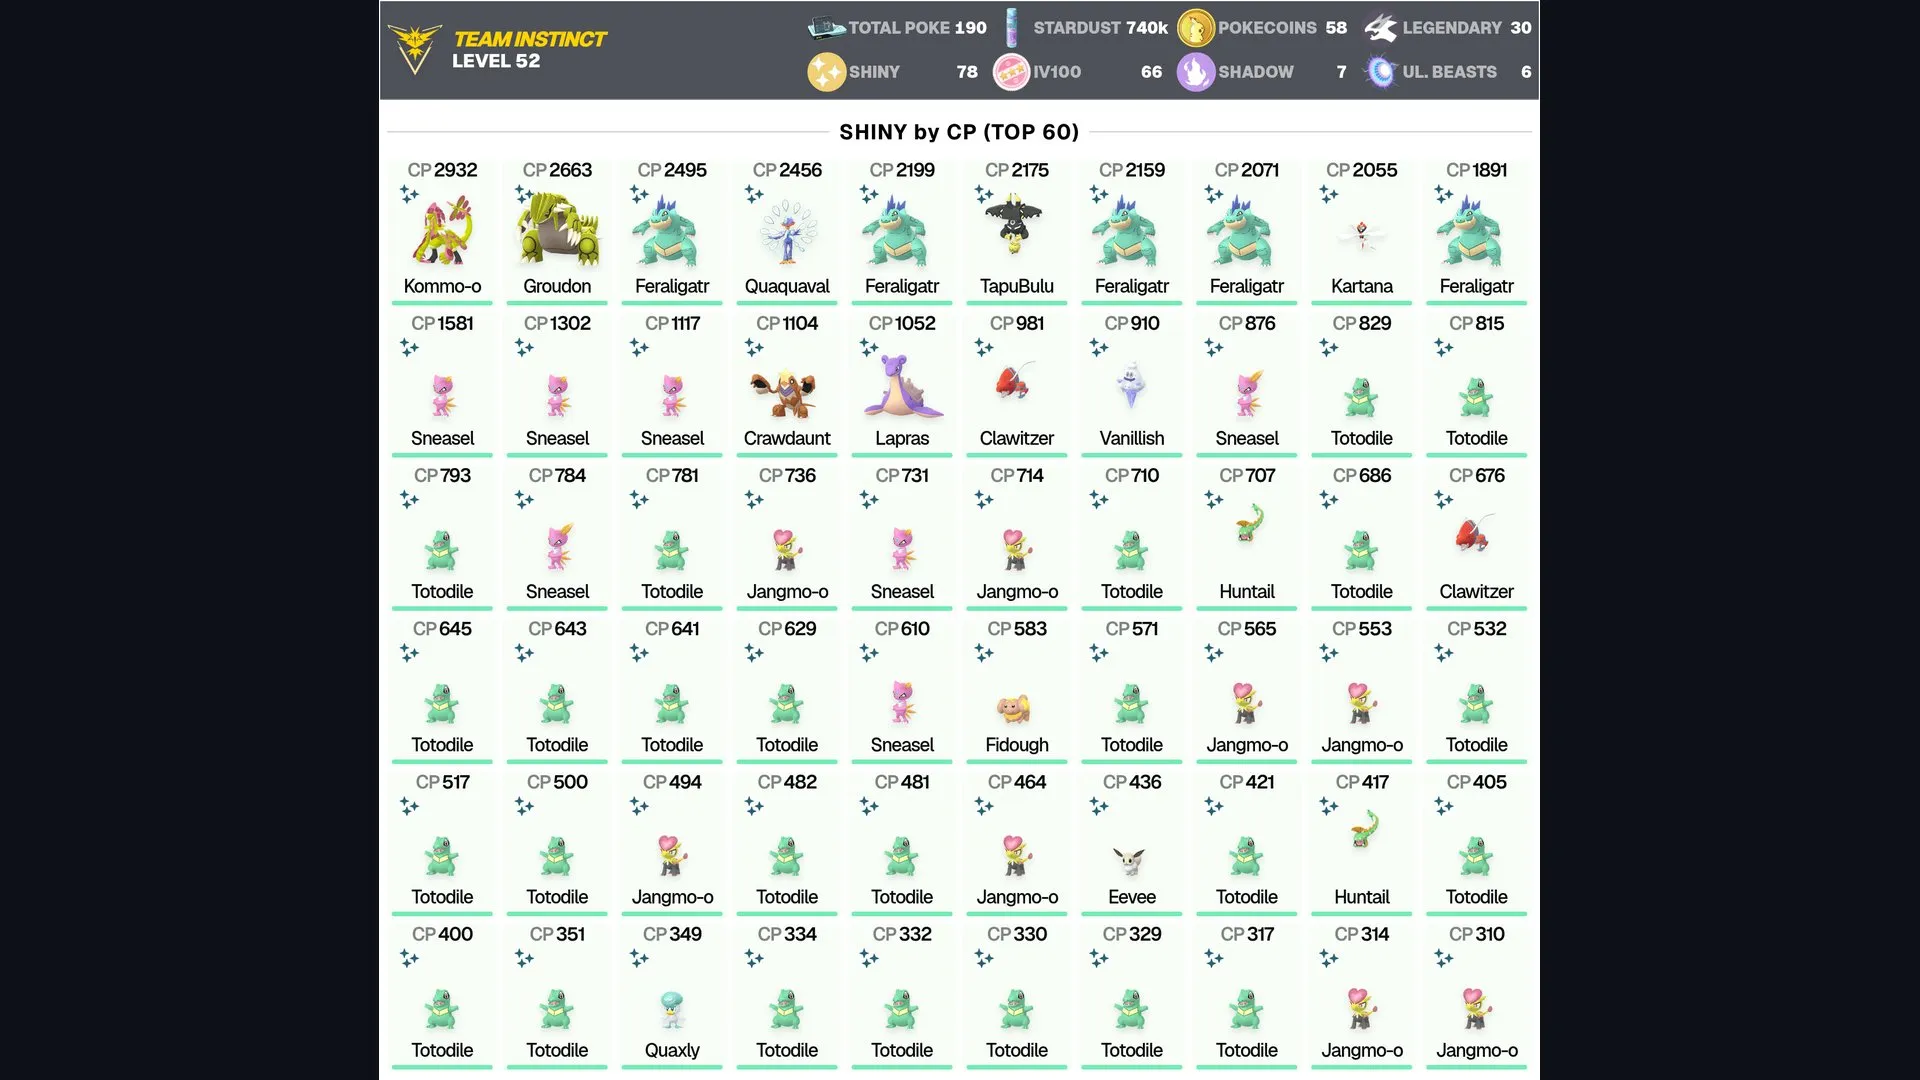Click shiny sparkle on CP 349 Quaxly card
1920x1080 pixels.
(x=639, y=958)
